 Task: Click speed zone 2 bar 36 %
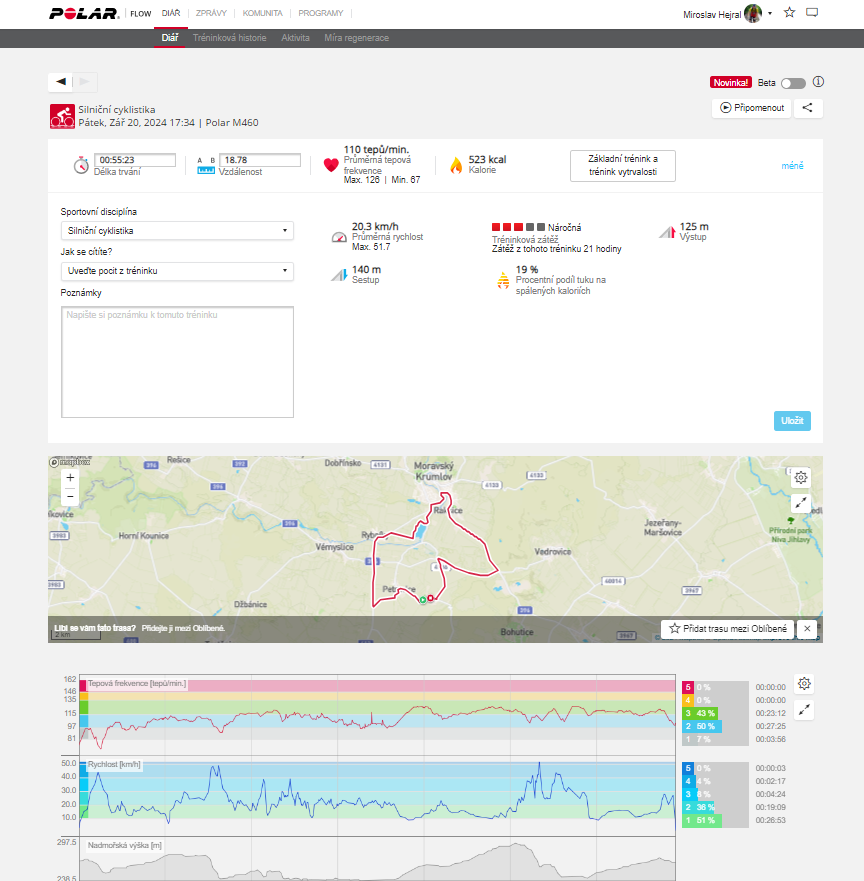[x=699, y=807]
